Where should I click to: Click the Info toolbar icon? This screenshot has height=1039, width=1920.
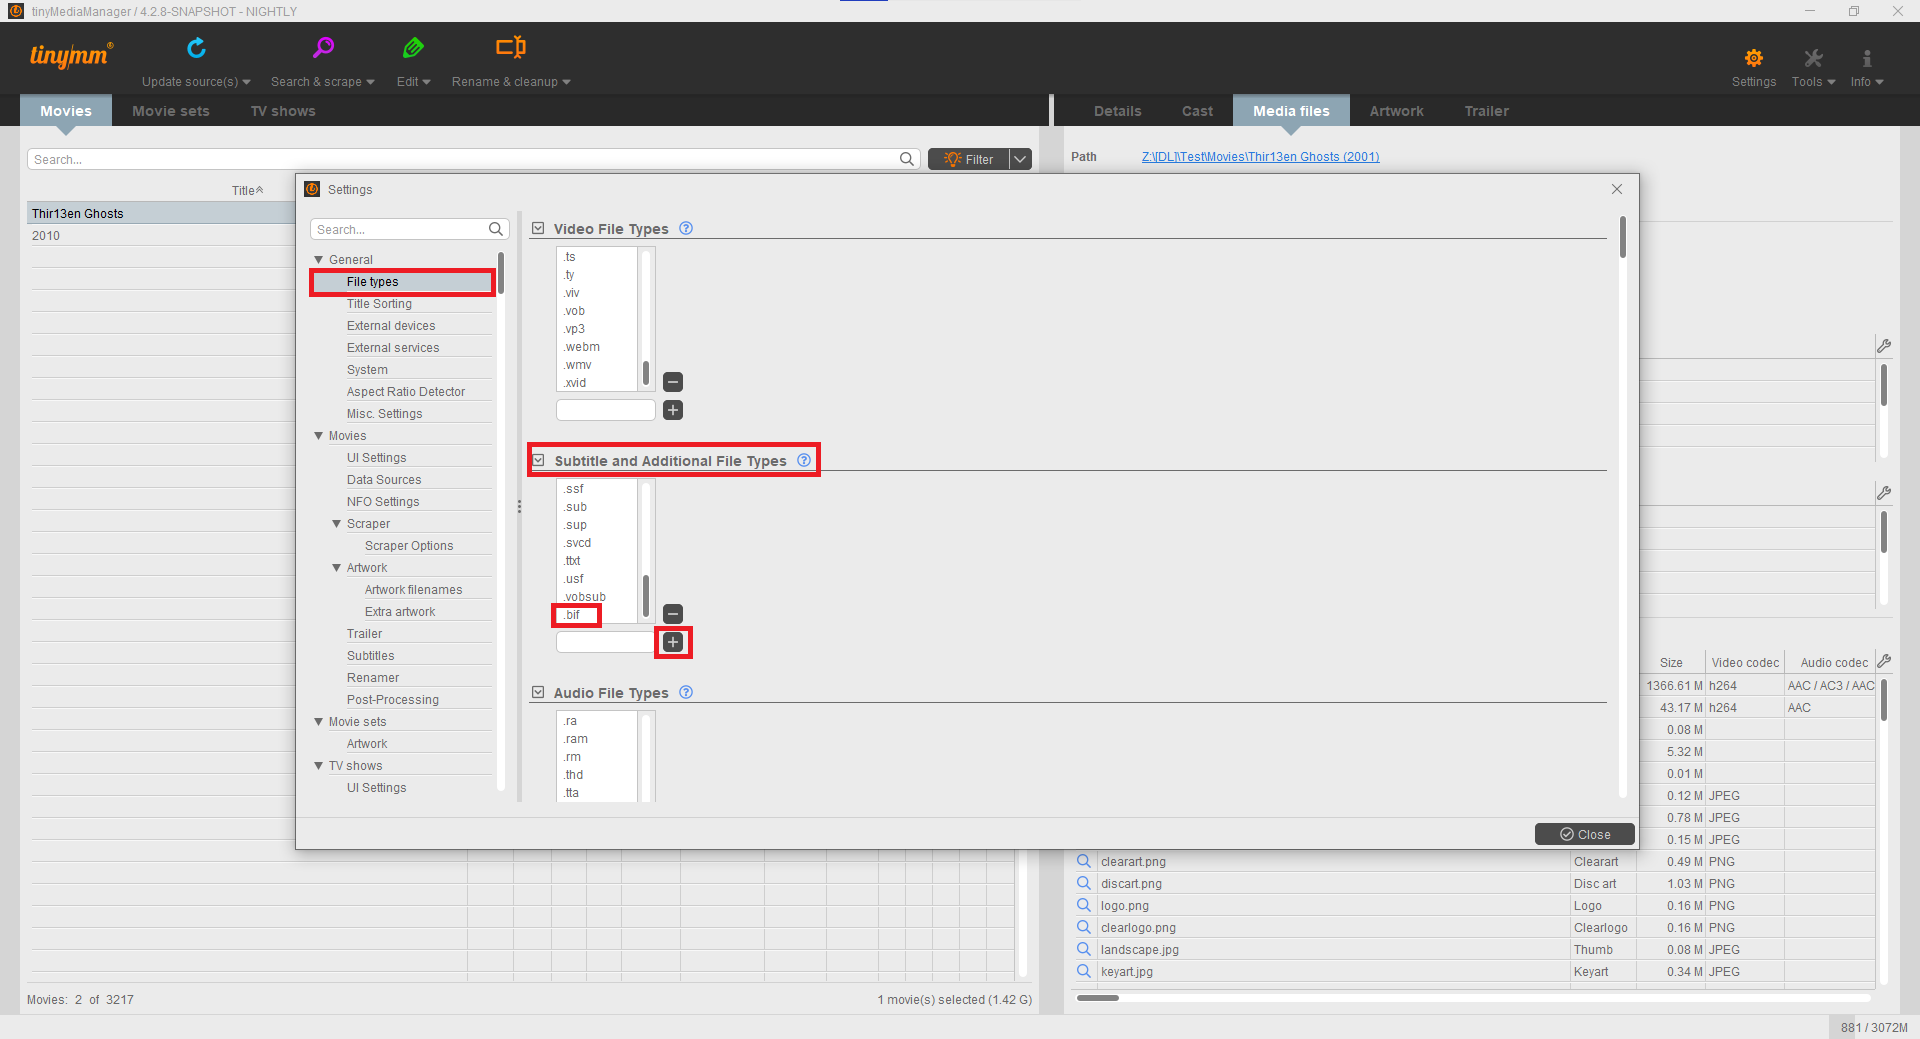click(1866, 60)
